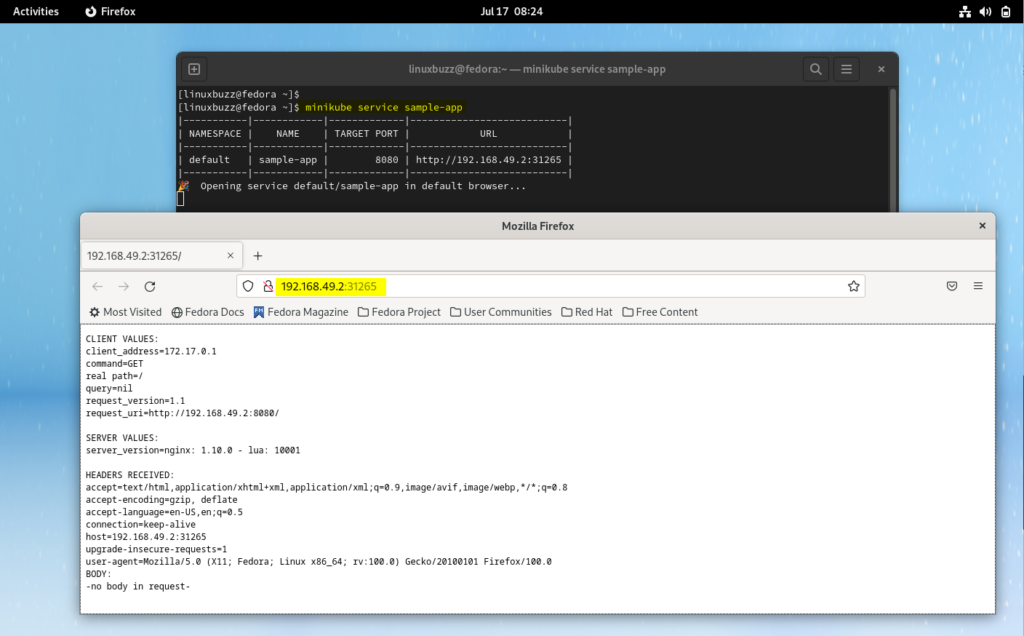Image resolution: width=1024 pixels, height=636 pixels.
Task: Close the Mozilla Firefox window
Action: [x=982, y=225]
